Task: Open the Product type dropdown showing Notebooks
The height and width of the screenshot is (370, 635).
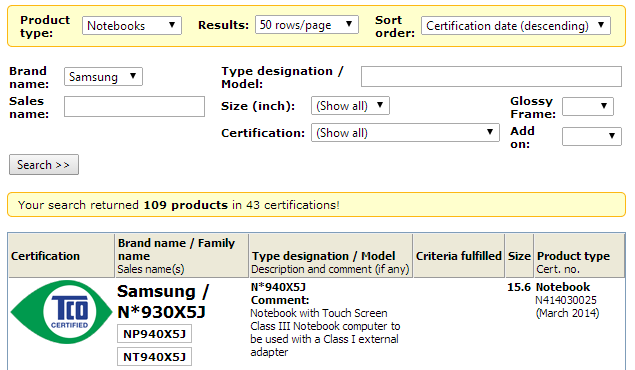Action: point(132,26)
